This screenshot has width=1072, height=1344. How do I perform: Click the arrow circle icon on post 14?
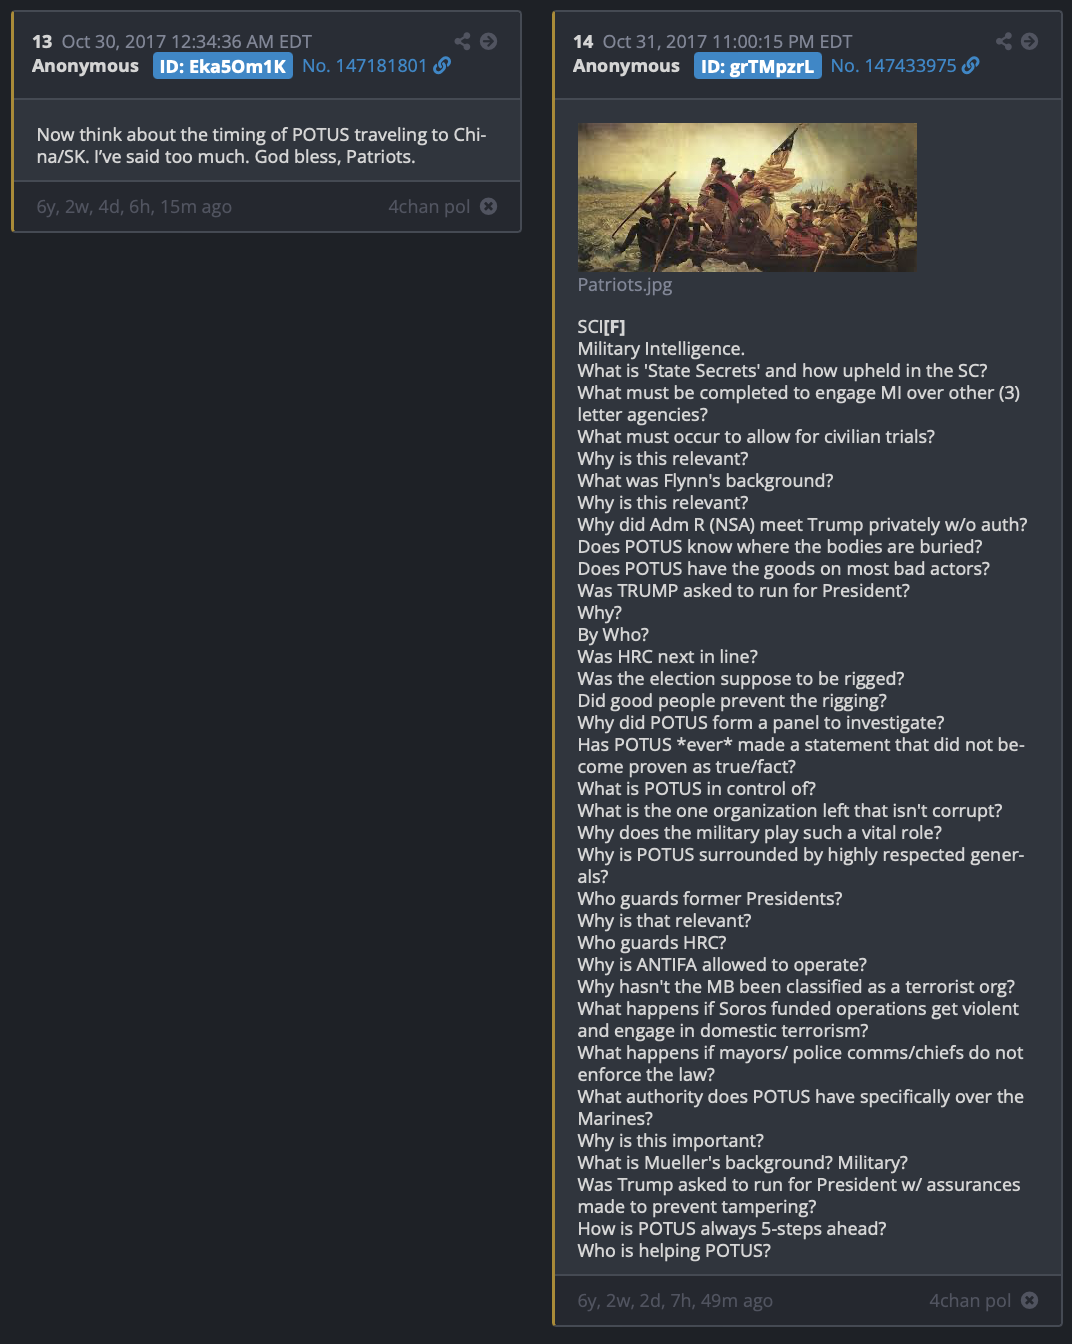pyautogui.click(x=1030, y=41)
